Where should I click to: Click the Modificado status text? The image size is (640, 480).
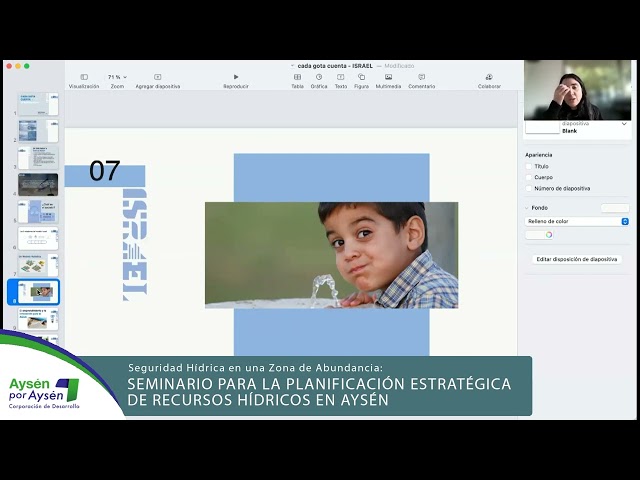(x=399, y=66)
